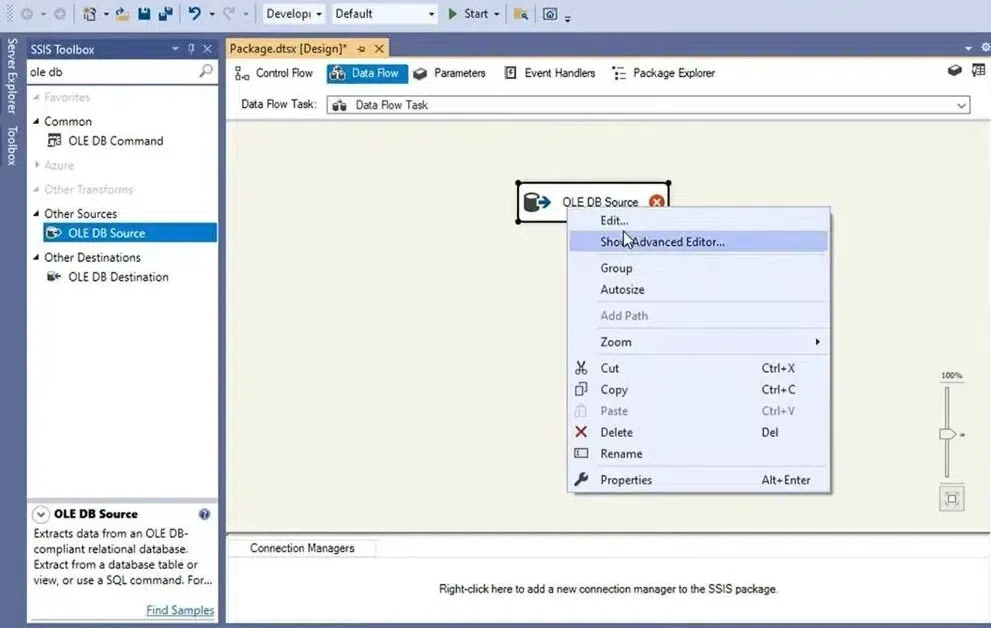Click the fit-to-window icon under zoom slider

(952, 498)
